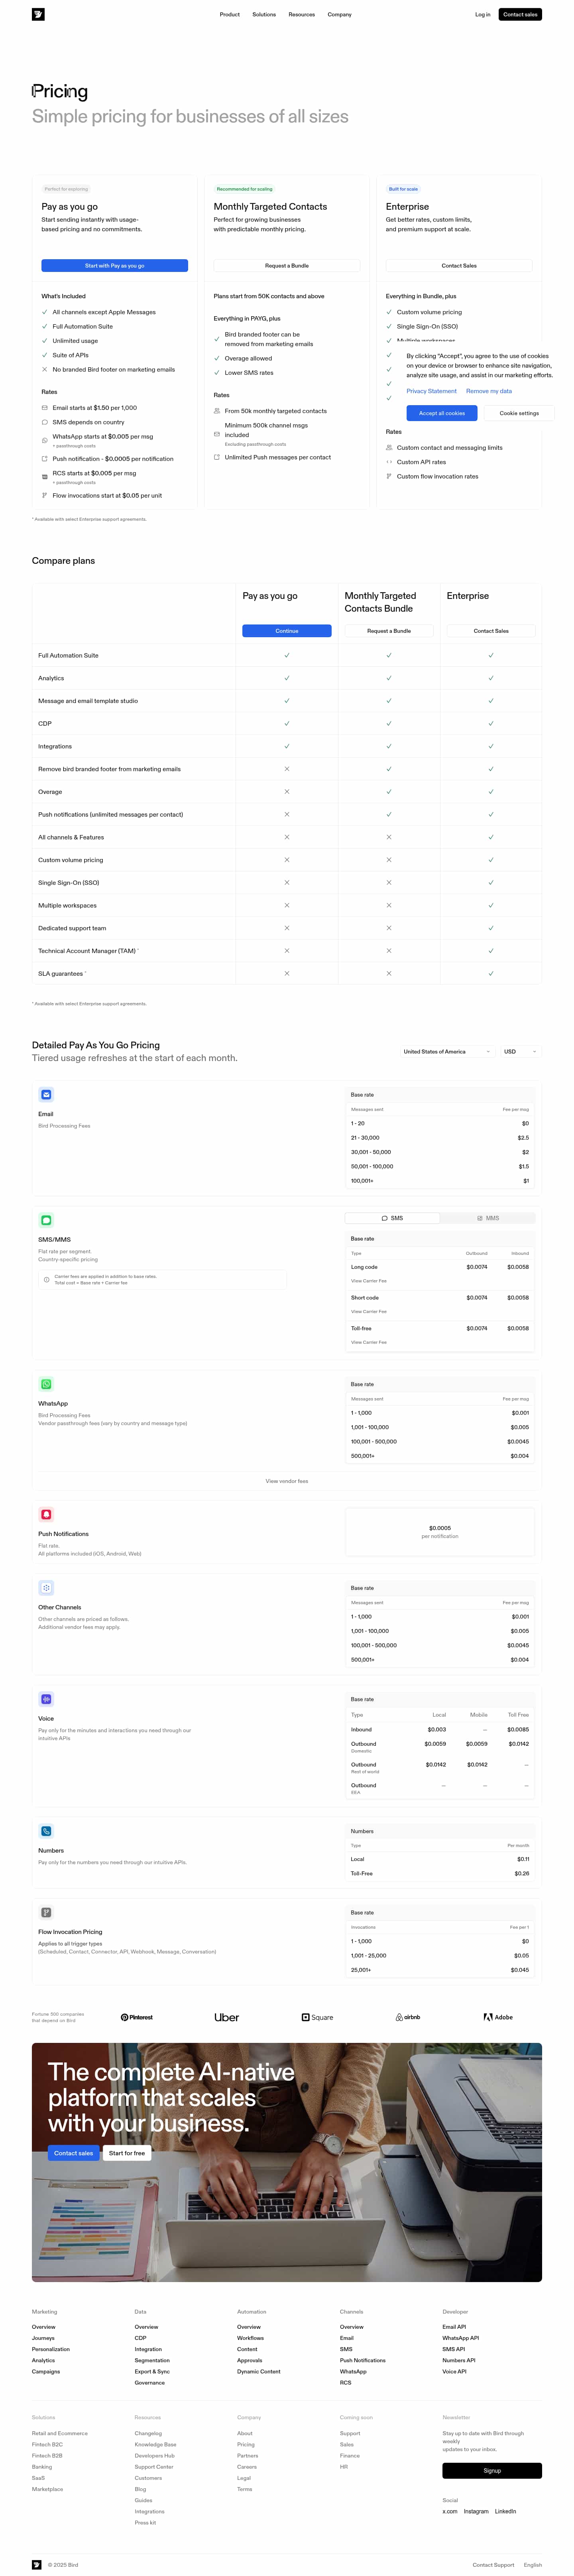Screen dimensions: 574x2576
Task: Open the English language selector in the footer
Action: click(x=533, y=2565)
